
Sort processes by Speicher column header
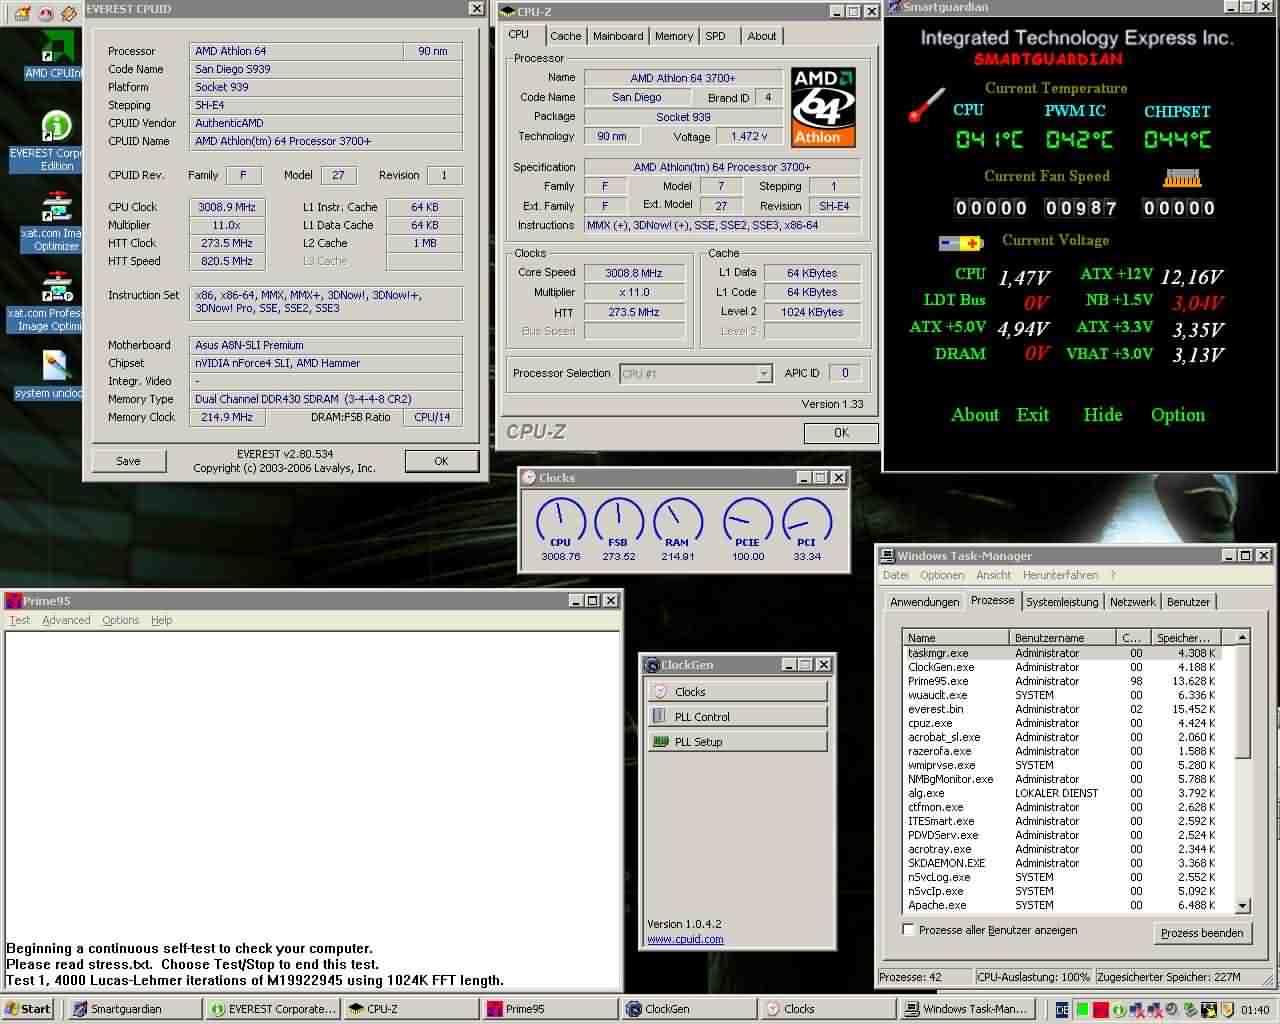(1188, 637)
